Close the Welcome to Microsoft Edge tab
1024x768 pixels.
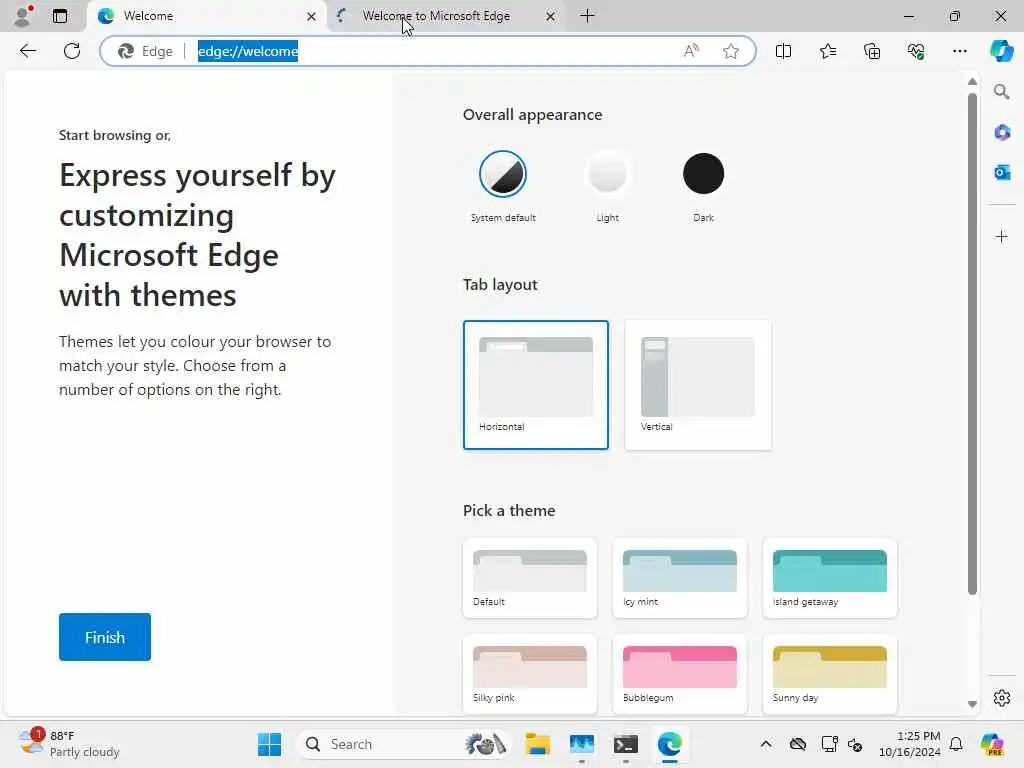551,16
